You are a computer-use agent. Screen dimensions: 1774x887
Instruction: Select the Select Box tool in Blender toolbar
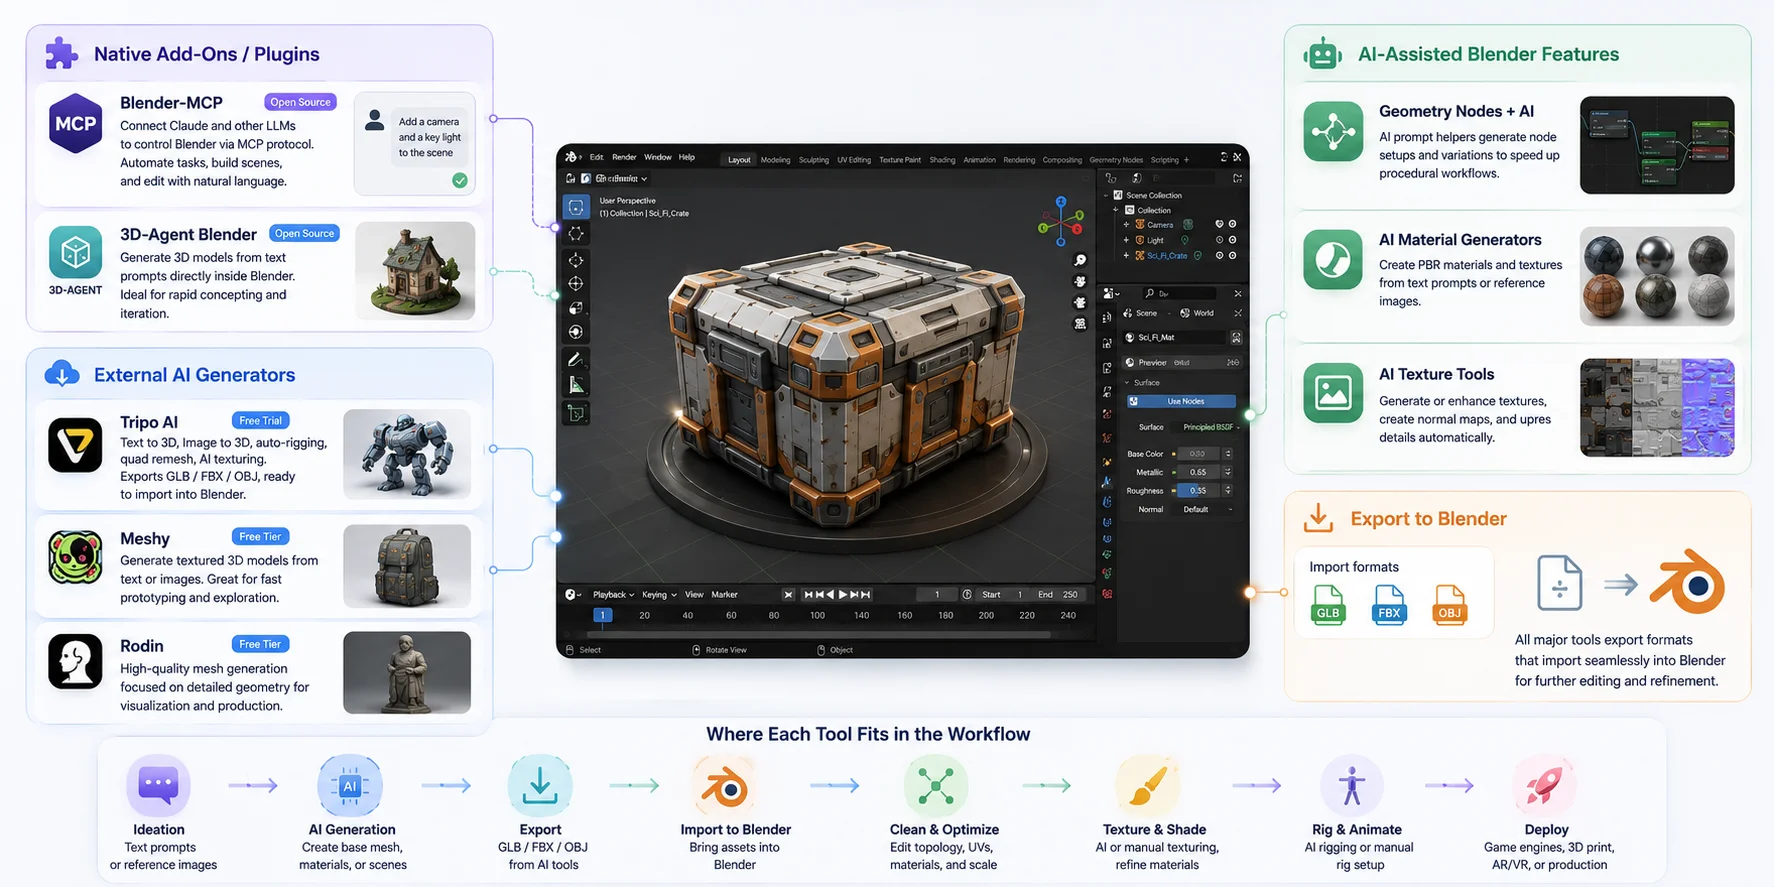point(576,207)
